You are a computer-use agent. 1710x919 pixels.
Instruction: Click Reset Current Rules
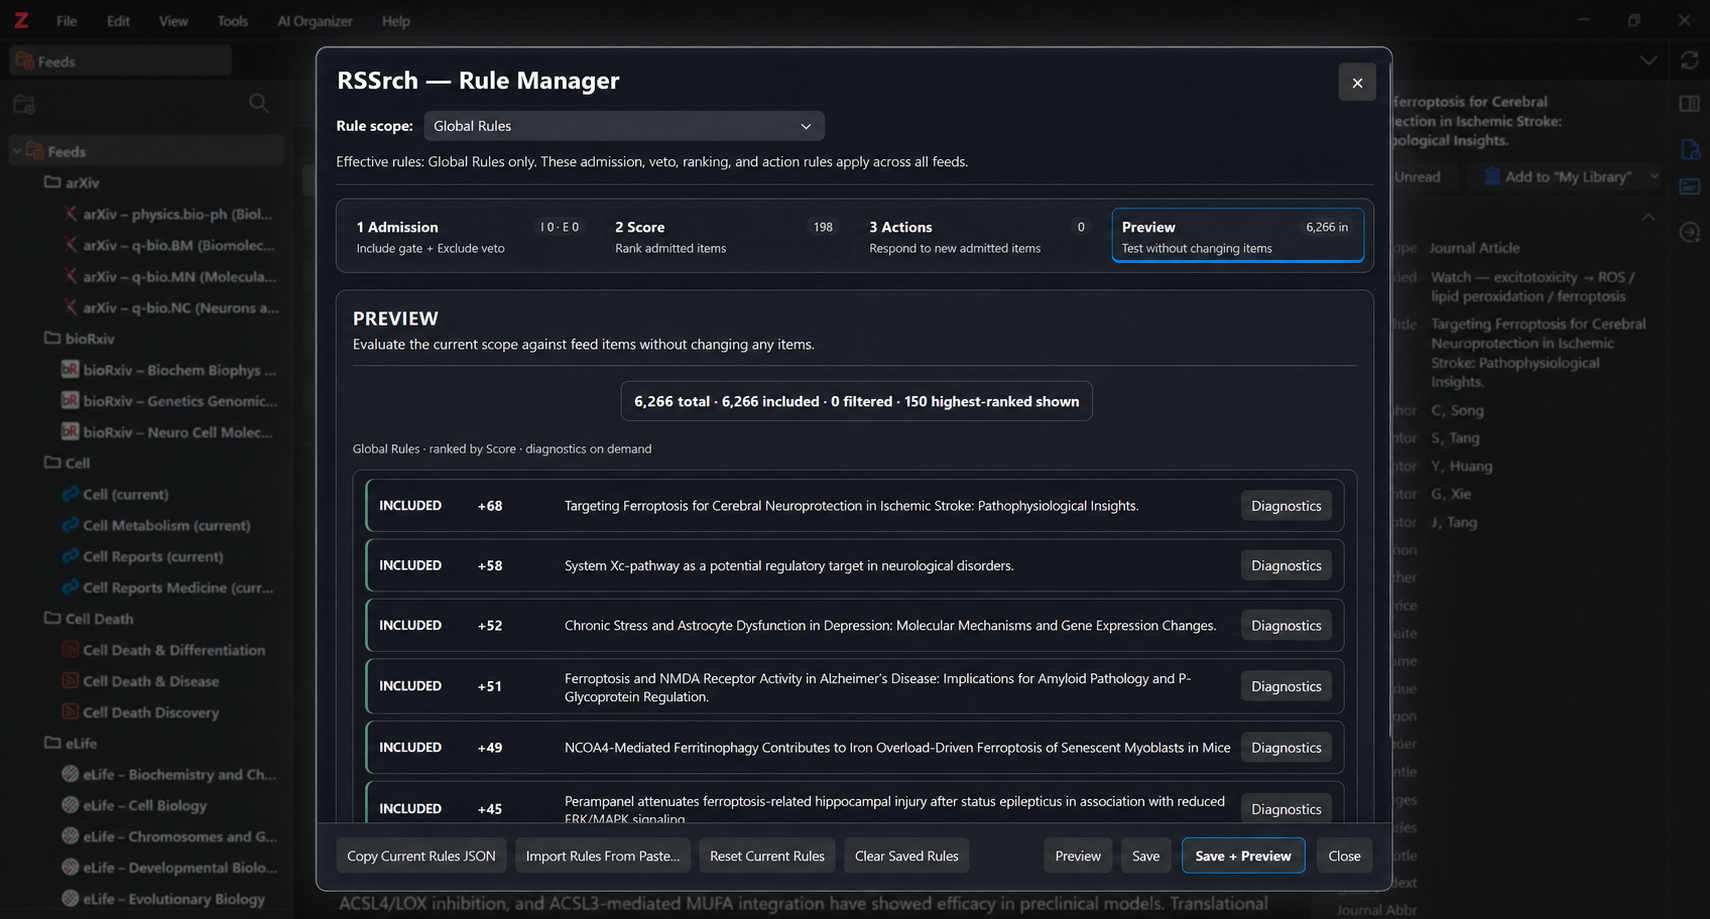click(767, 856)
